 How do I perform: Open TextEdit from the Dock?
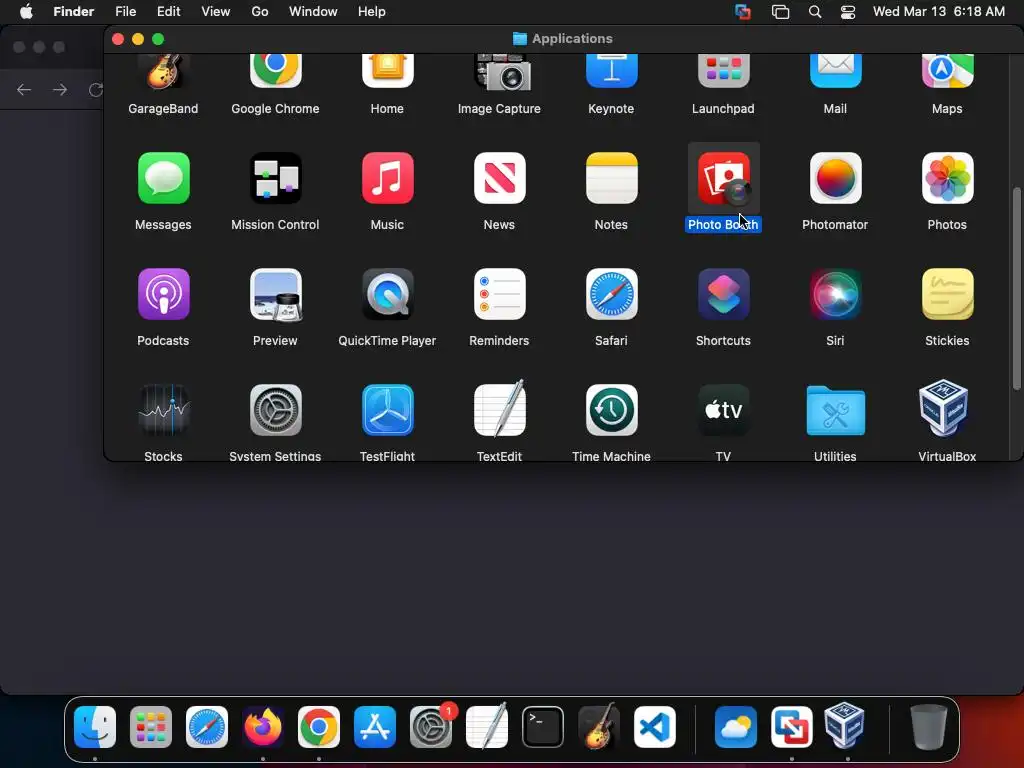click(487, 726)
